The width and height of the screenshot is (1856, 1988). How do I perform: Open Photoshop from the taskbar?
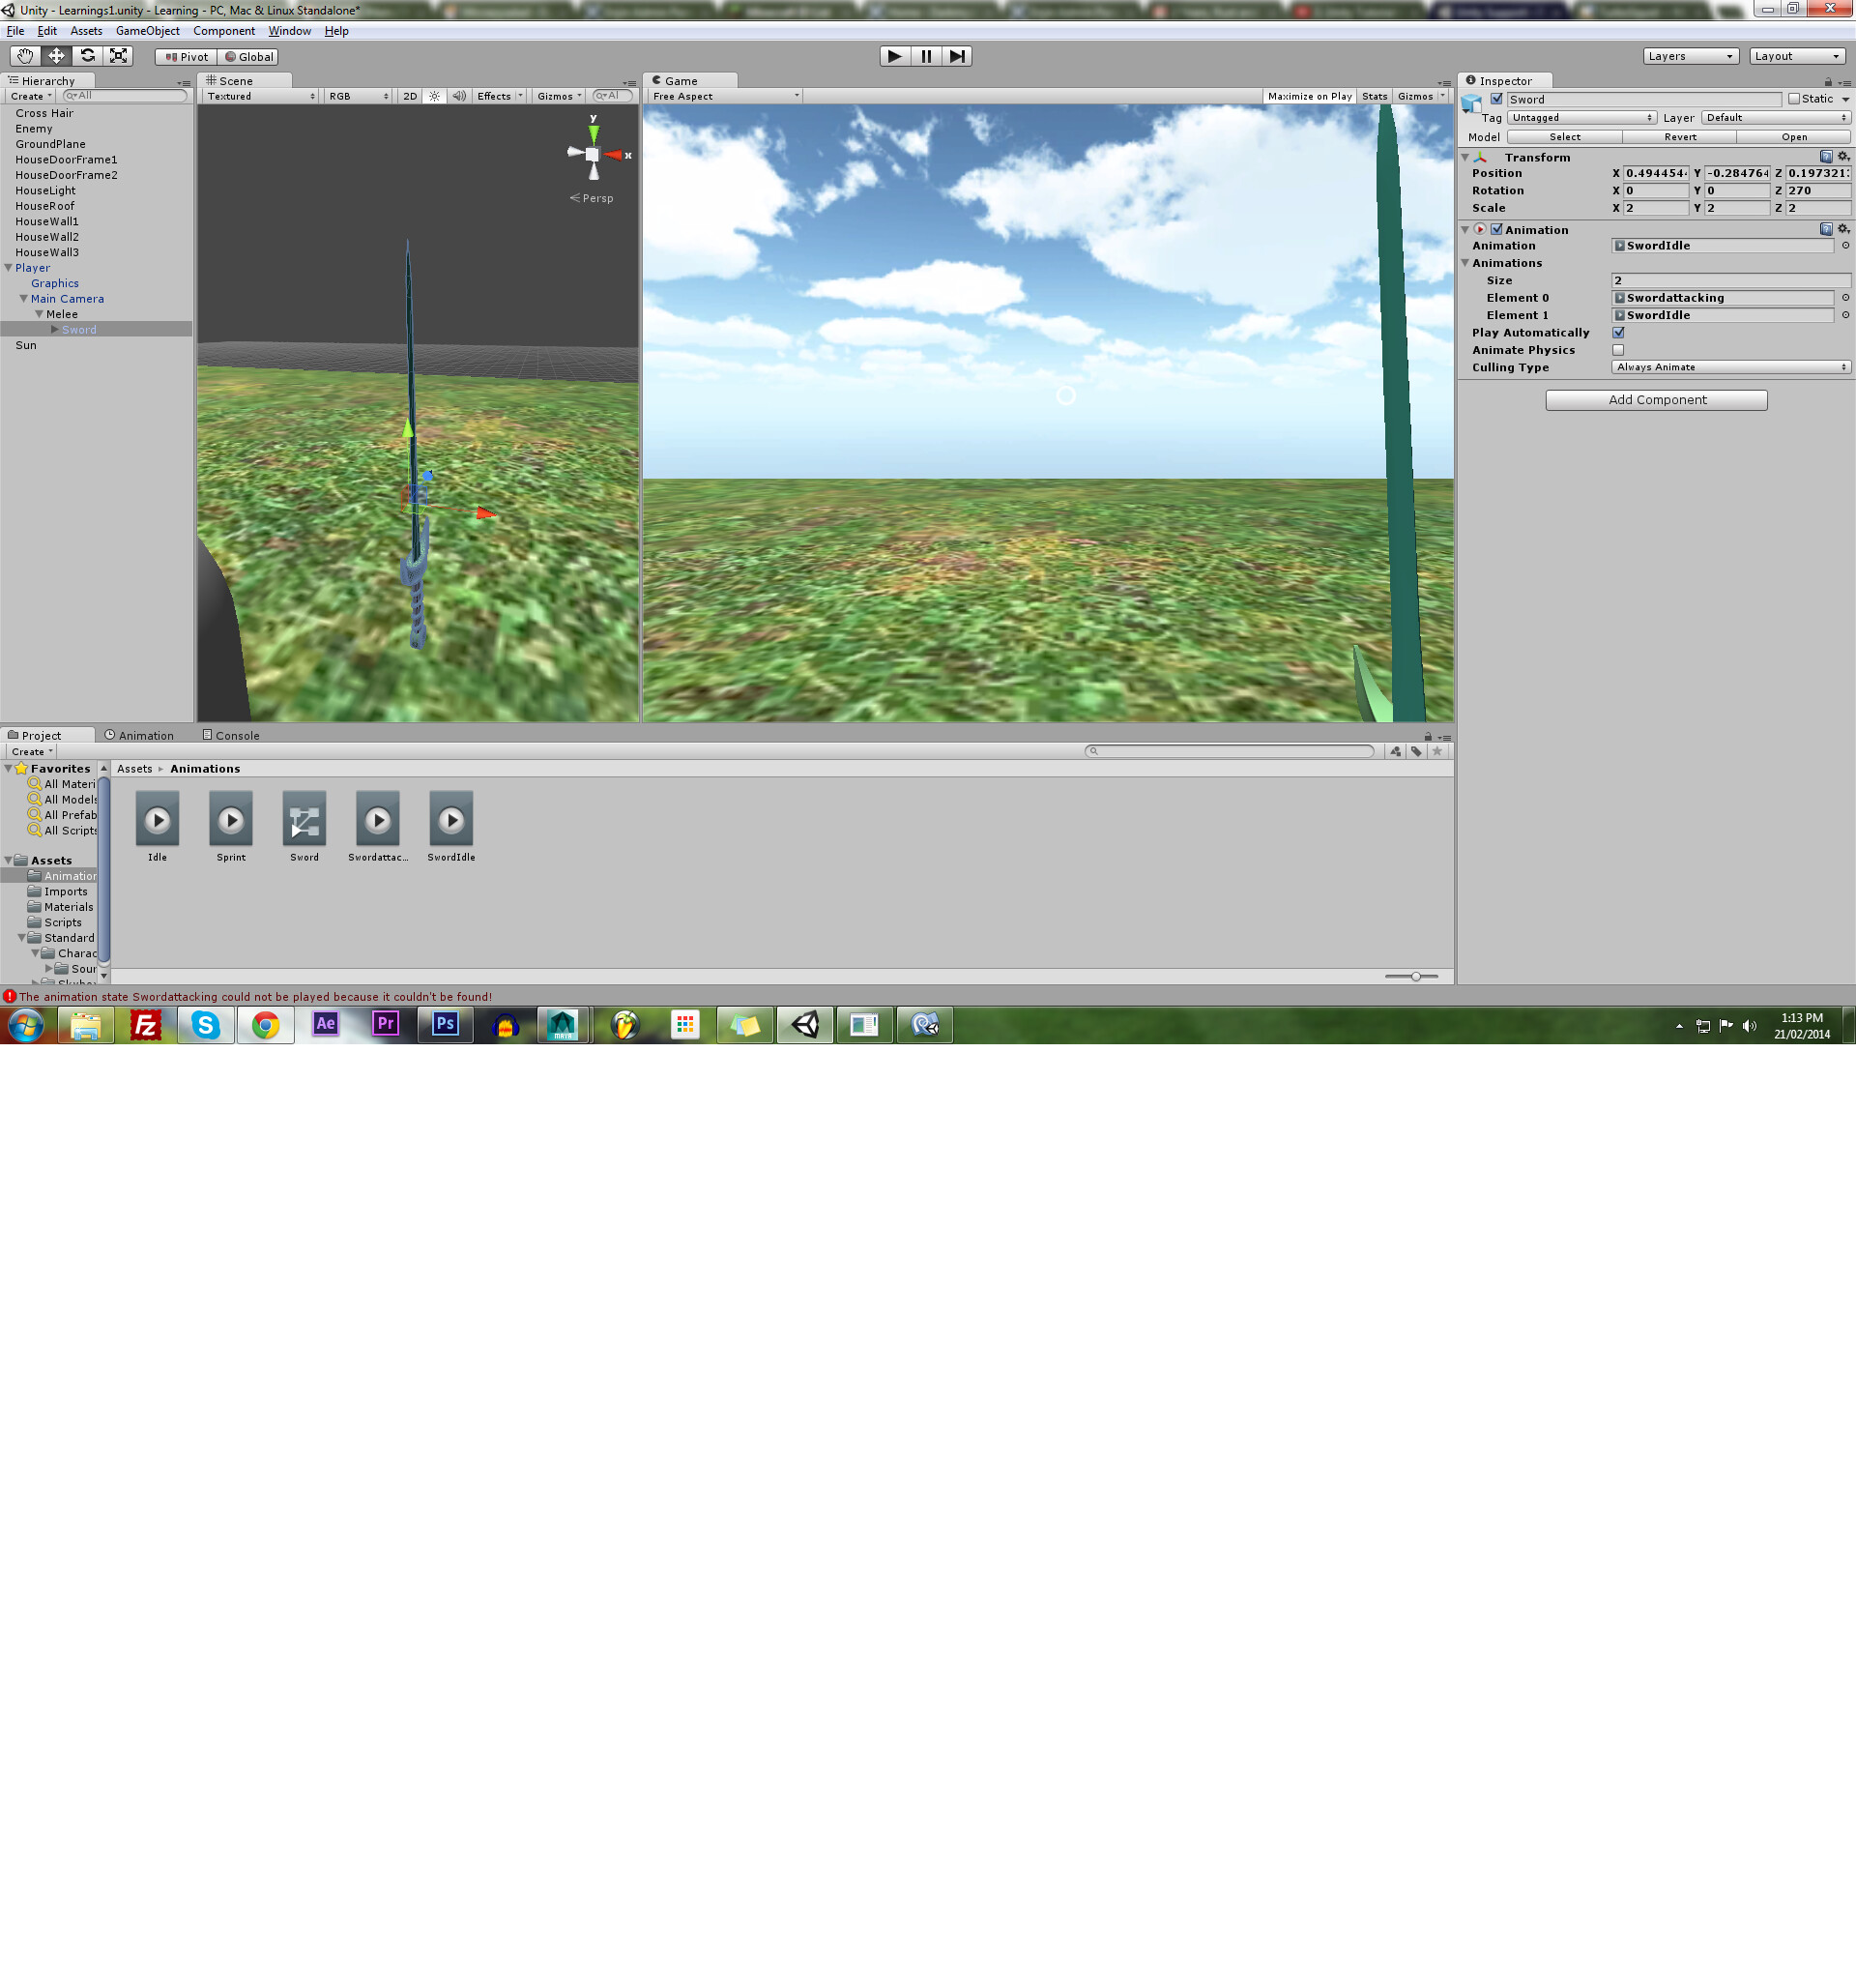(444, 1025)
